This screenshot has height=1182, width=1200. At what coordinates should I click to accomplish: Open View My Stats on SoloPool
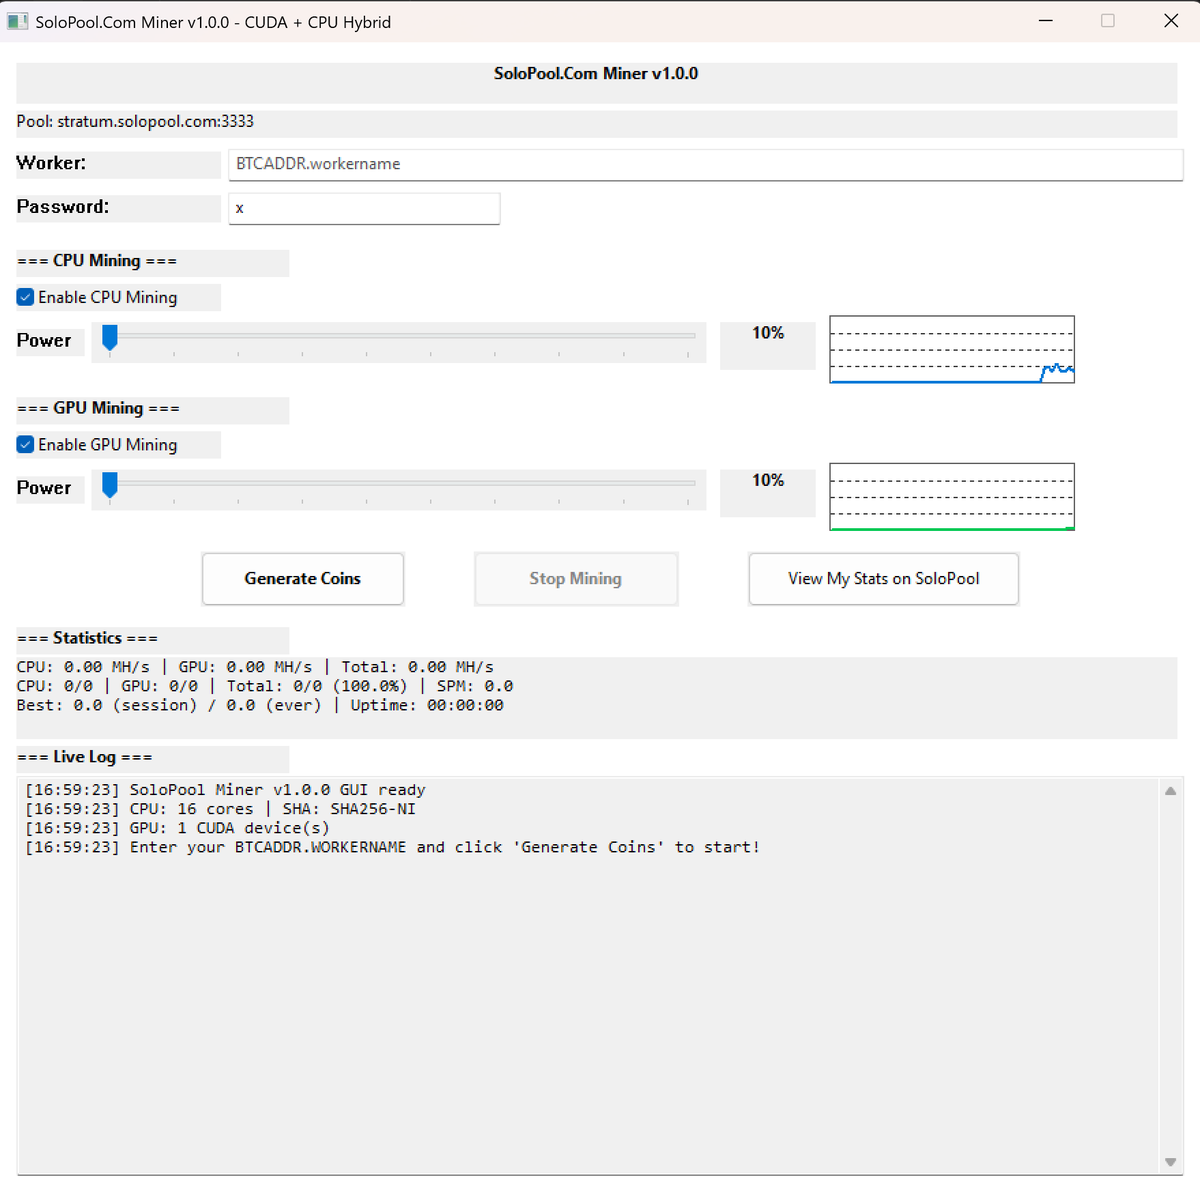pos(883,578)
